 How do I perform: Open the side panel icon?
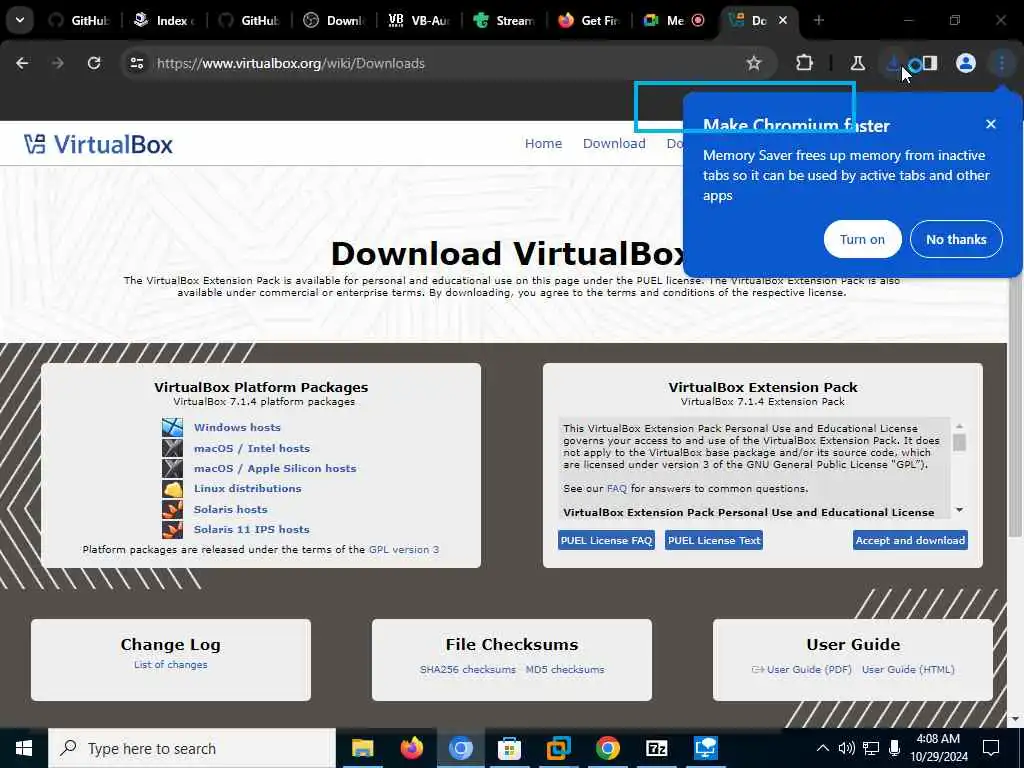point(930,63)
